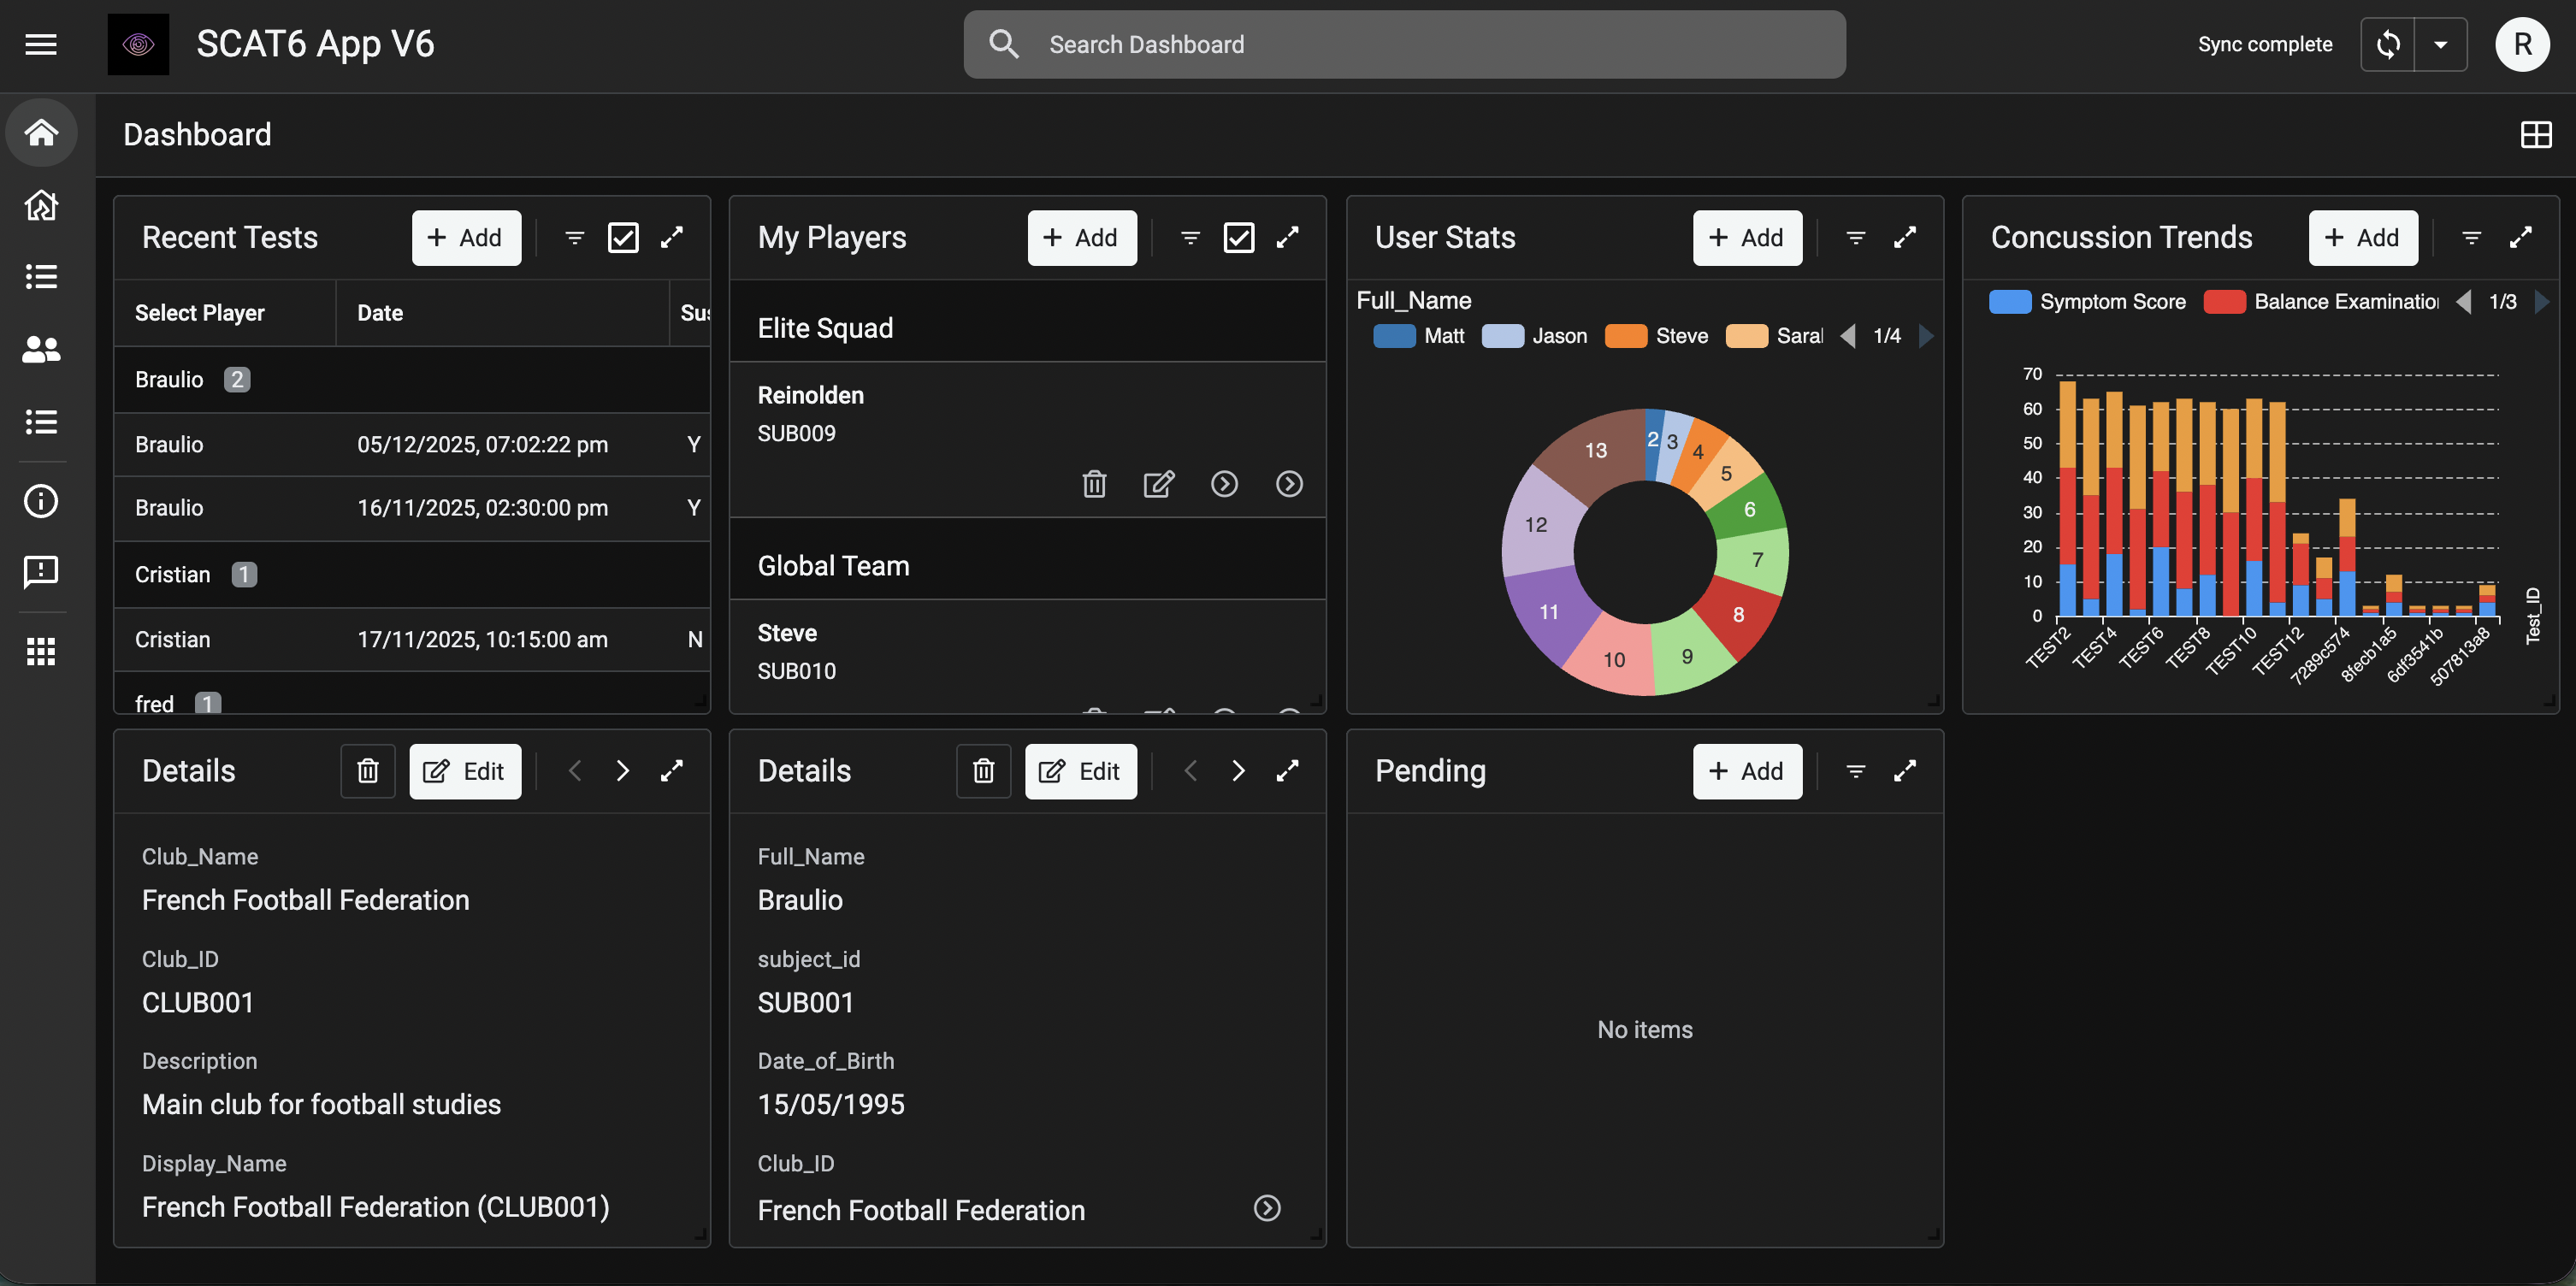2576x1286 pixels.
Task: Go to next User Stats legend page
Action: pyautogui.click(x=1926, y=336)
